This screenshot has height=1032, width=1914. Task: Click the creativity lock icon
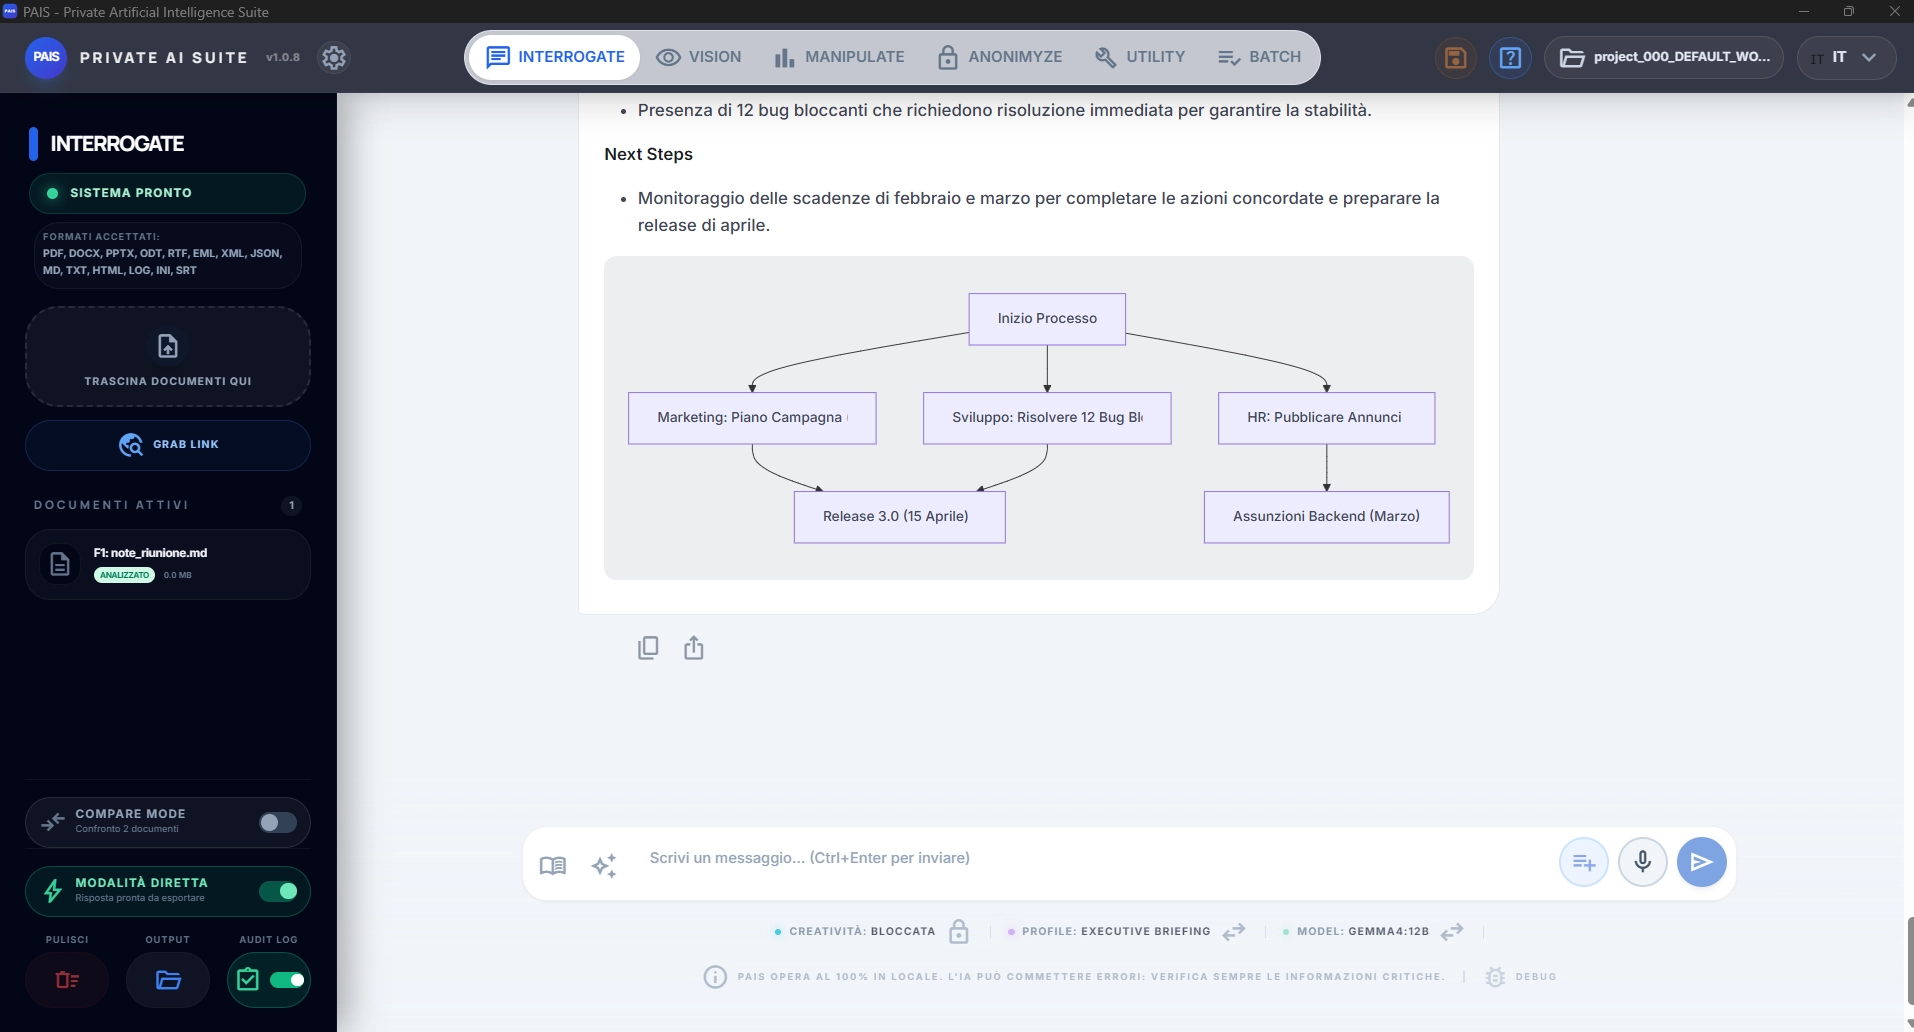[x=958, y=931]
